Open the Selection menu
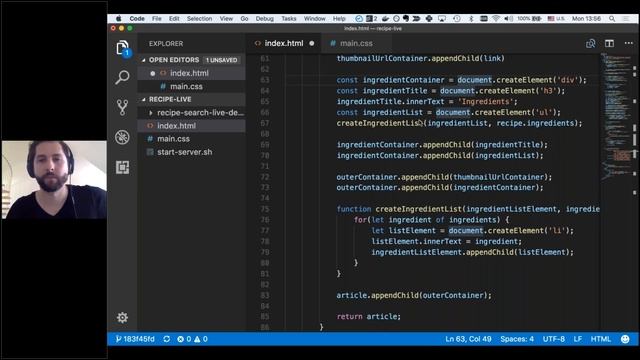The image size is (640, 360). point(199,18)
